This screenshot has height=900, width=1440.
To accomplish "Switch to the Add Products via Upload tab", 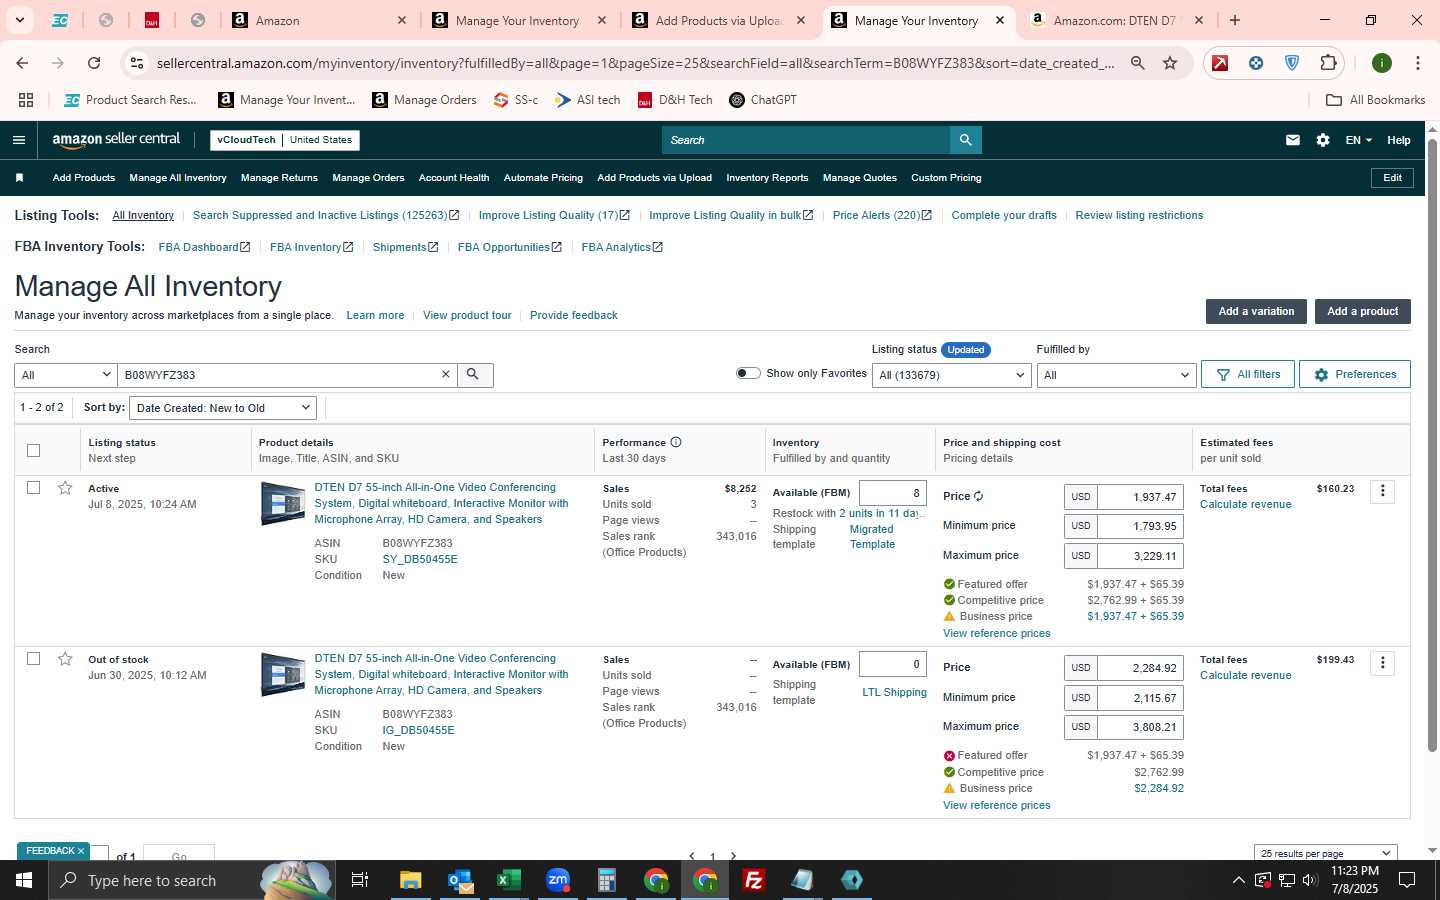I will coord(718,20).
